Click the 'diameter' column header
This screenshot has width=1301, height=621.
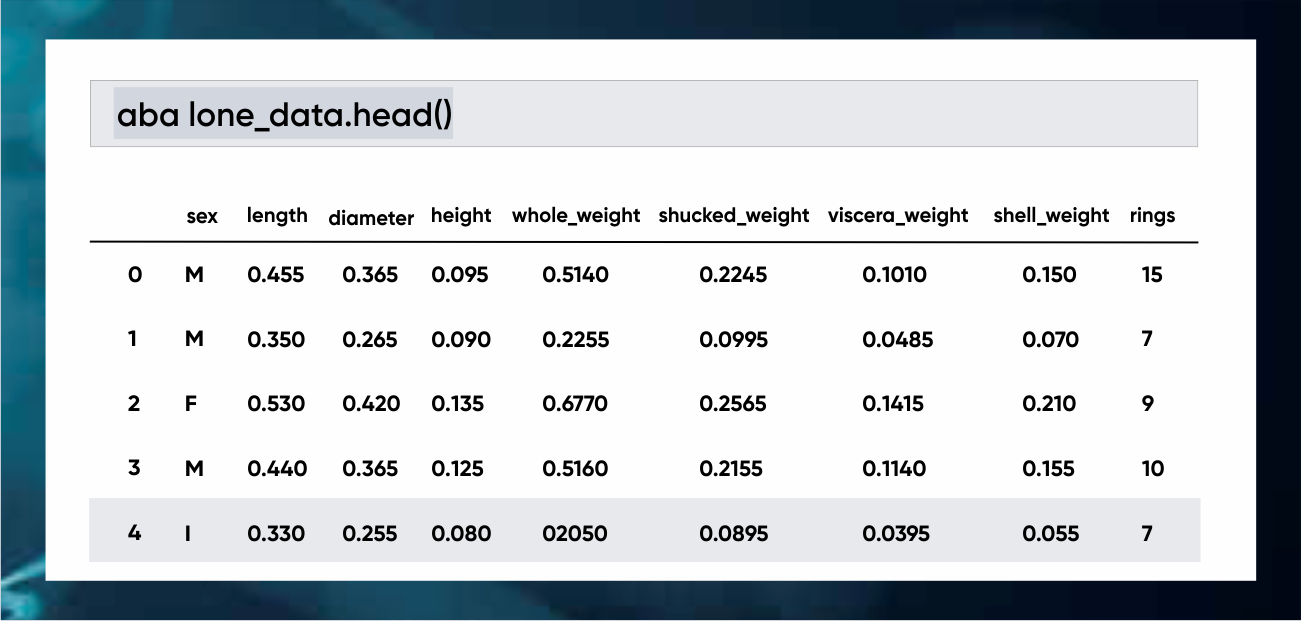tap(371, 218)
